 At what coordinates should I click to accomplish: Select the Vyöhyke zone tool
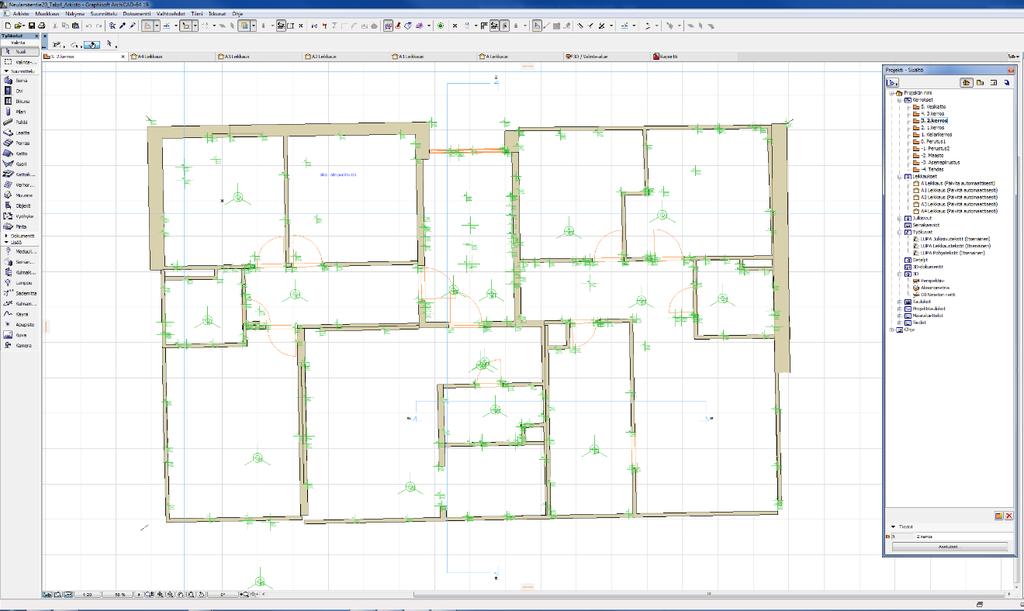pos(20,216)
